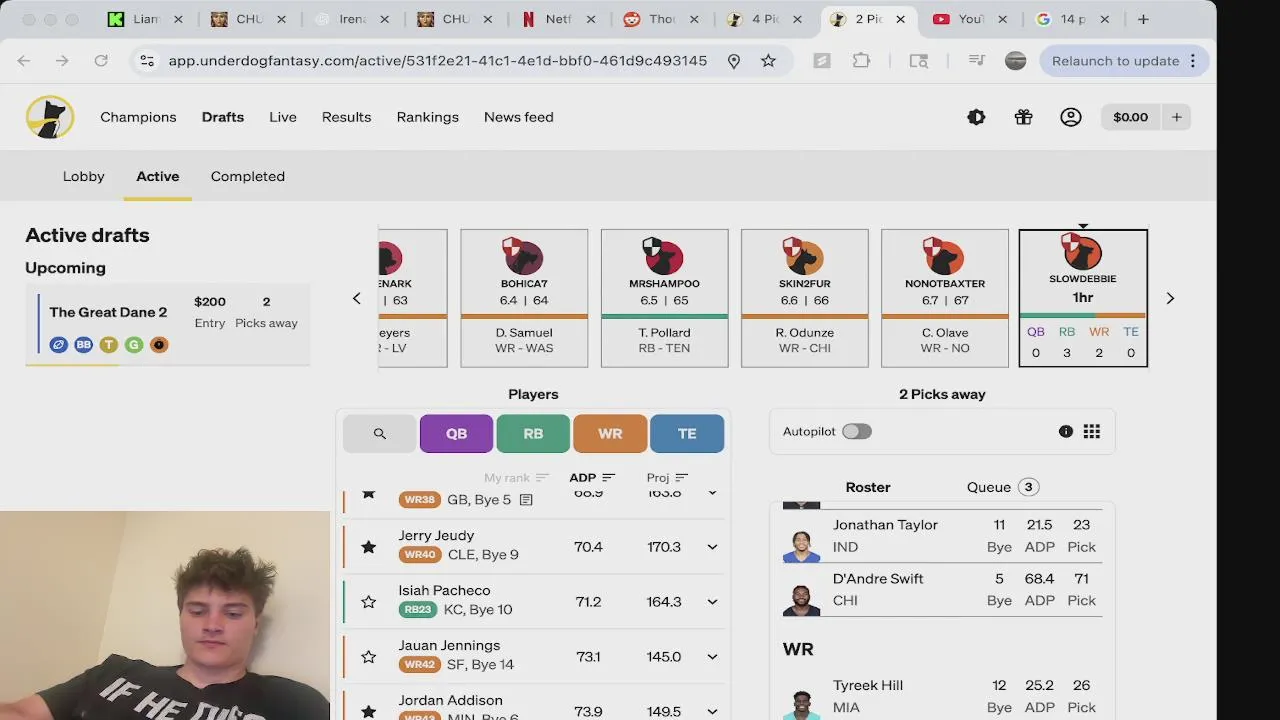Image resolution: width=1280 pixels, height=720 pixels.
Task: Go to the Live section
Action: 283,117
